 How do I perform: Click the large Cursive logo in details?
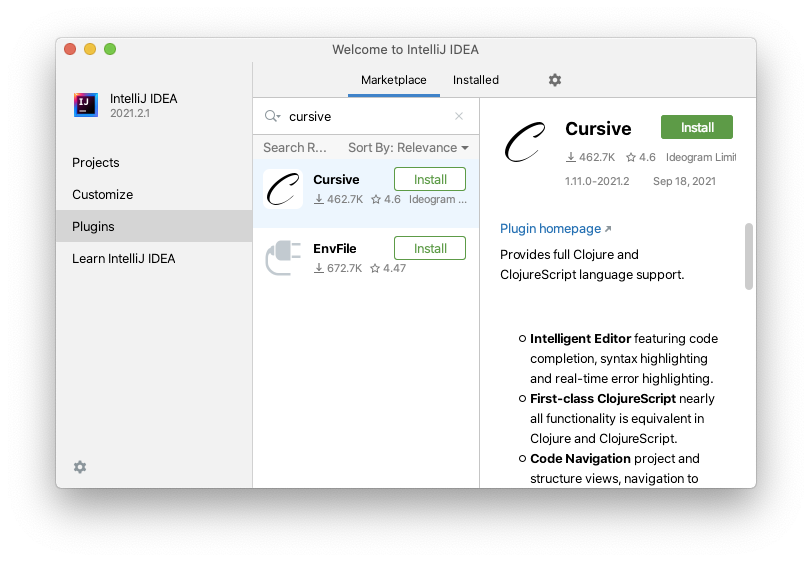(x=525, y=142)
